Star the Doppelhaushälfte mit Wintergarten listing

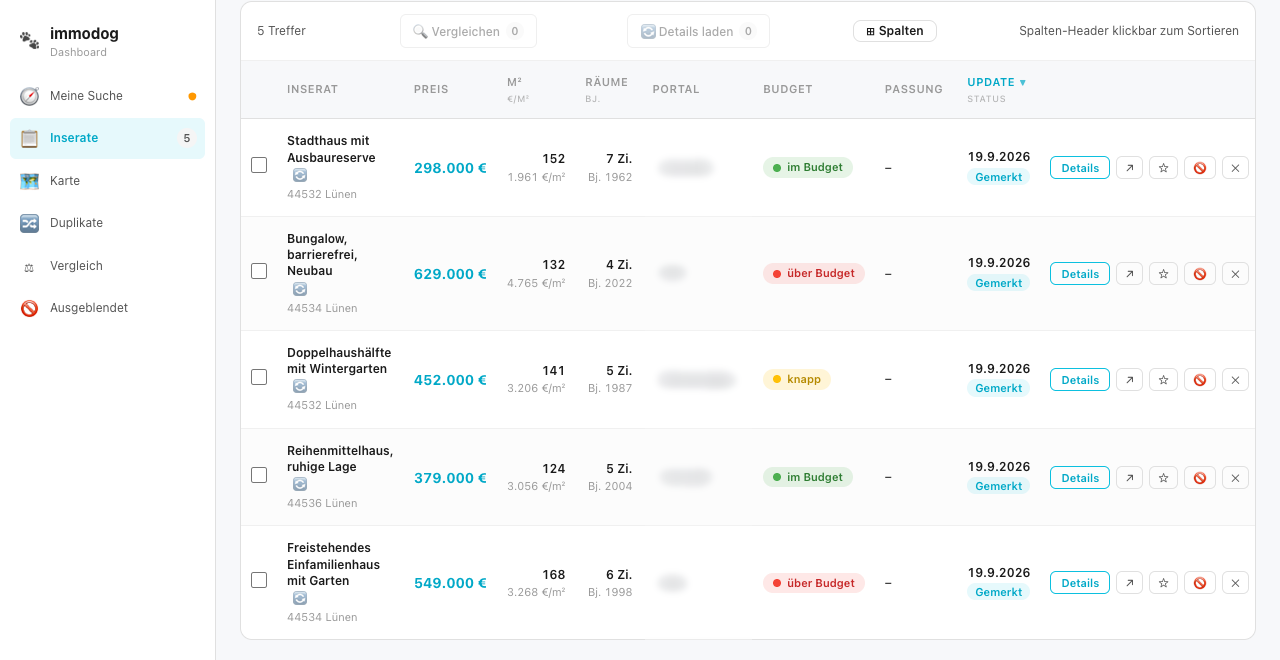[x=1163, y=380]
